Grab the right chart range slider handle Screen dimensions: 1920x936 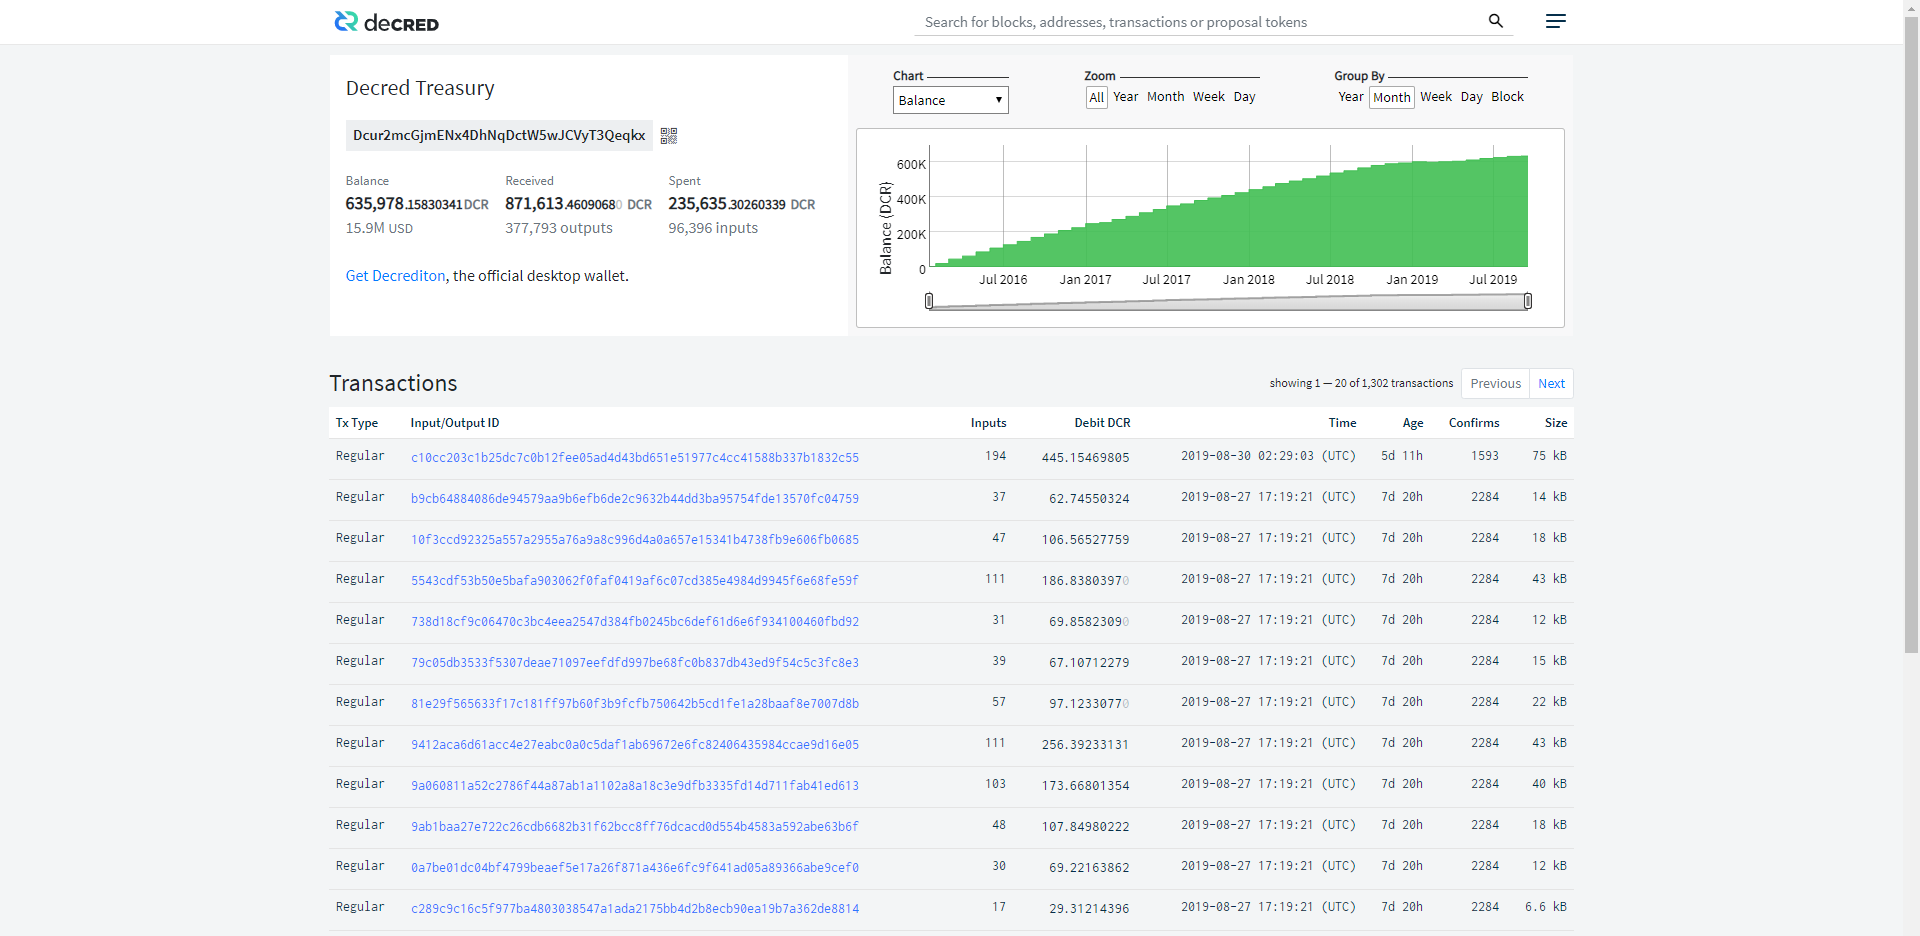(x=1528, y=301)
